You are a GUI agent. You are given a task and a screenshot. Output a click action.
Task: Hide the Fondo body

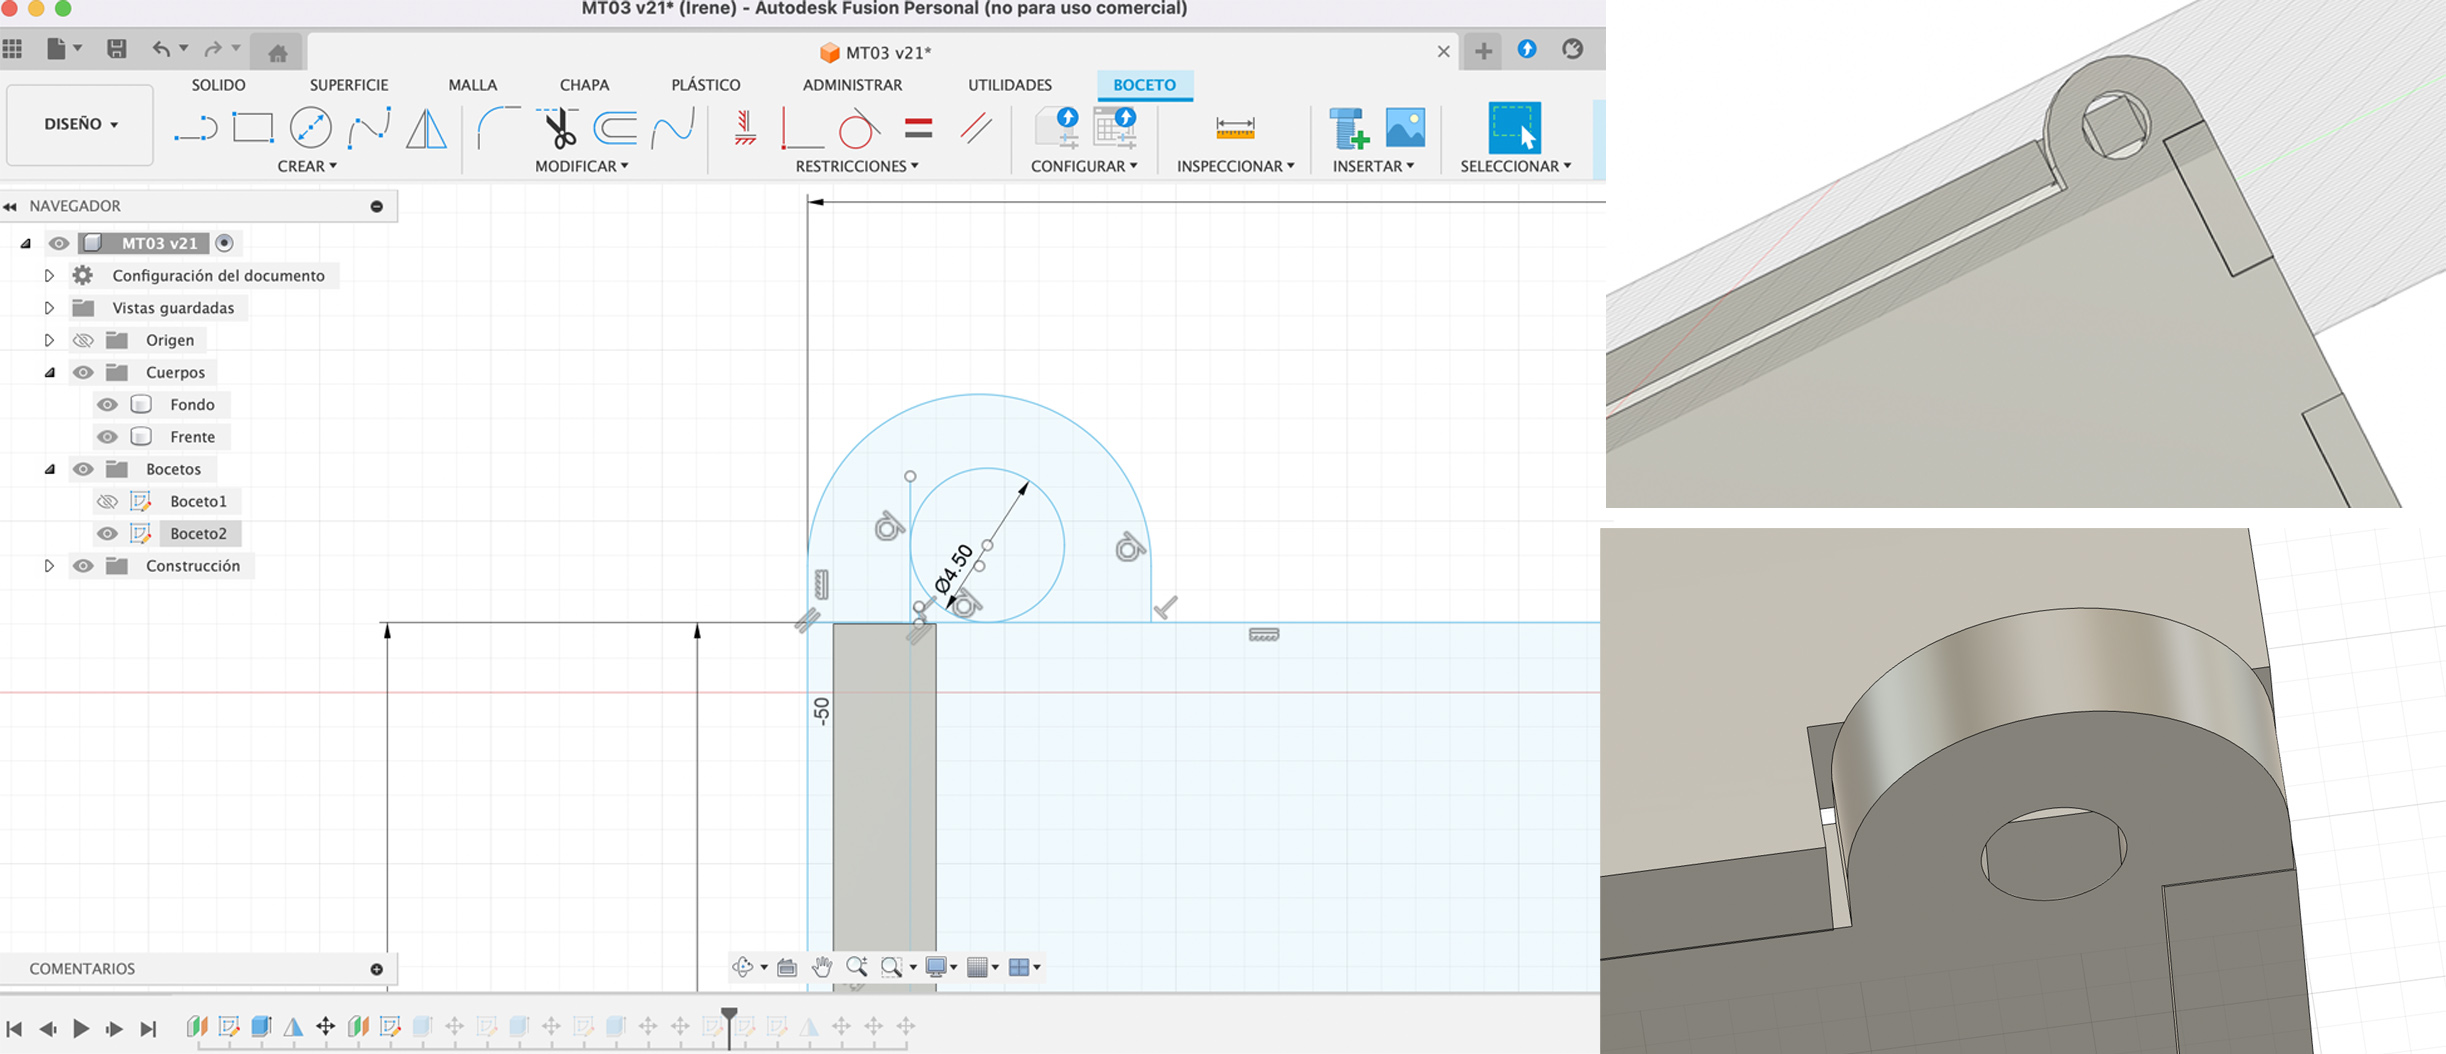coord(107,405)
